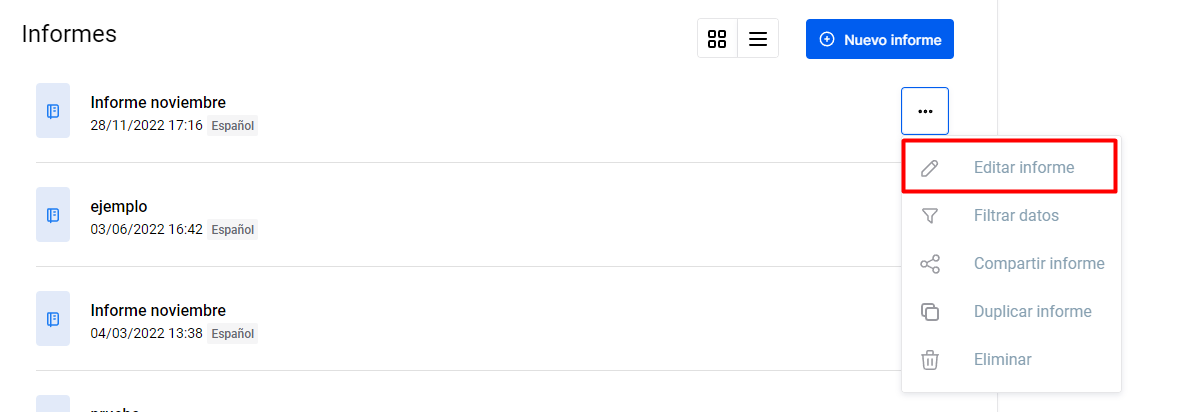Select Filtrar datos from the menu
The height and width of the screenshot is (412, 1177).
point(1010,216)
